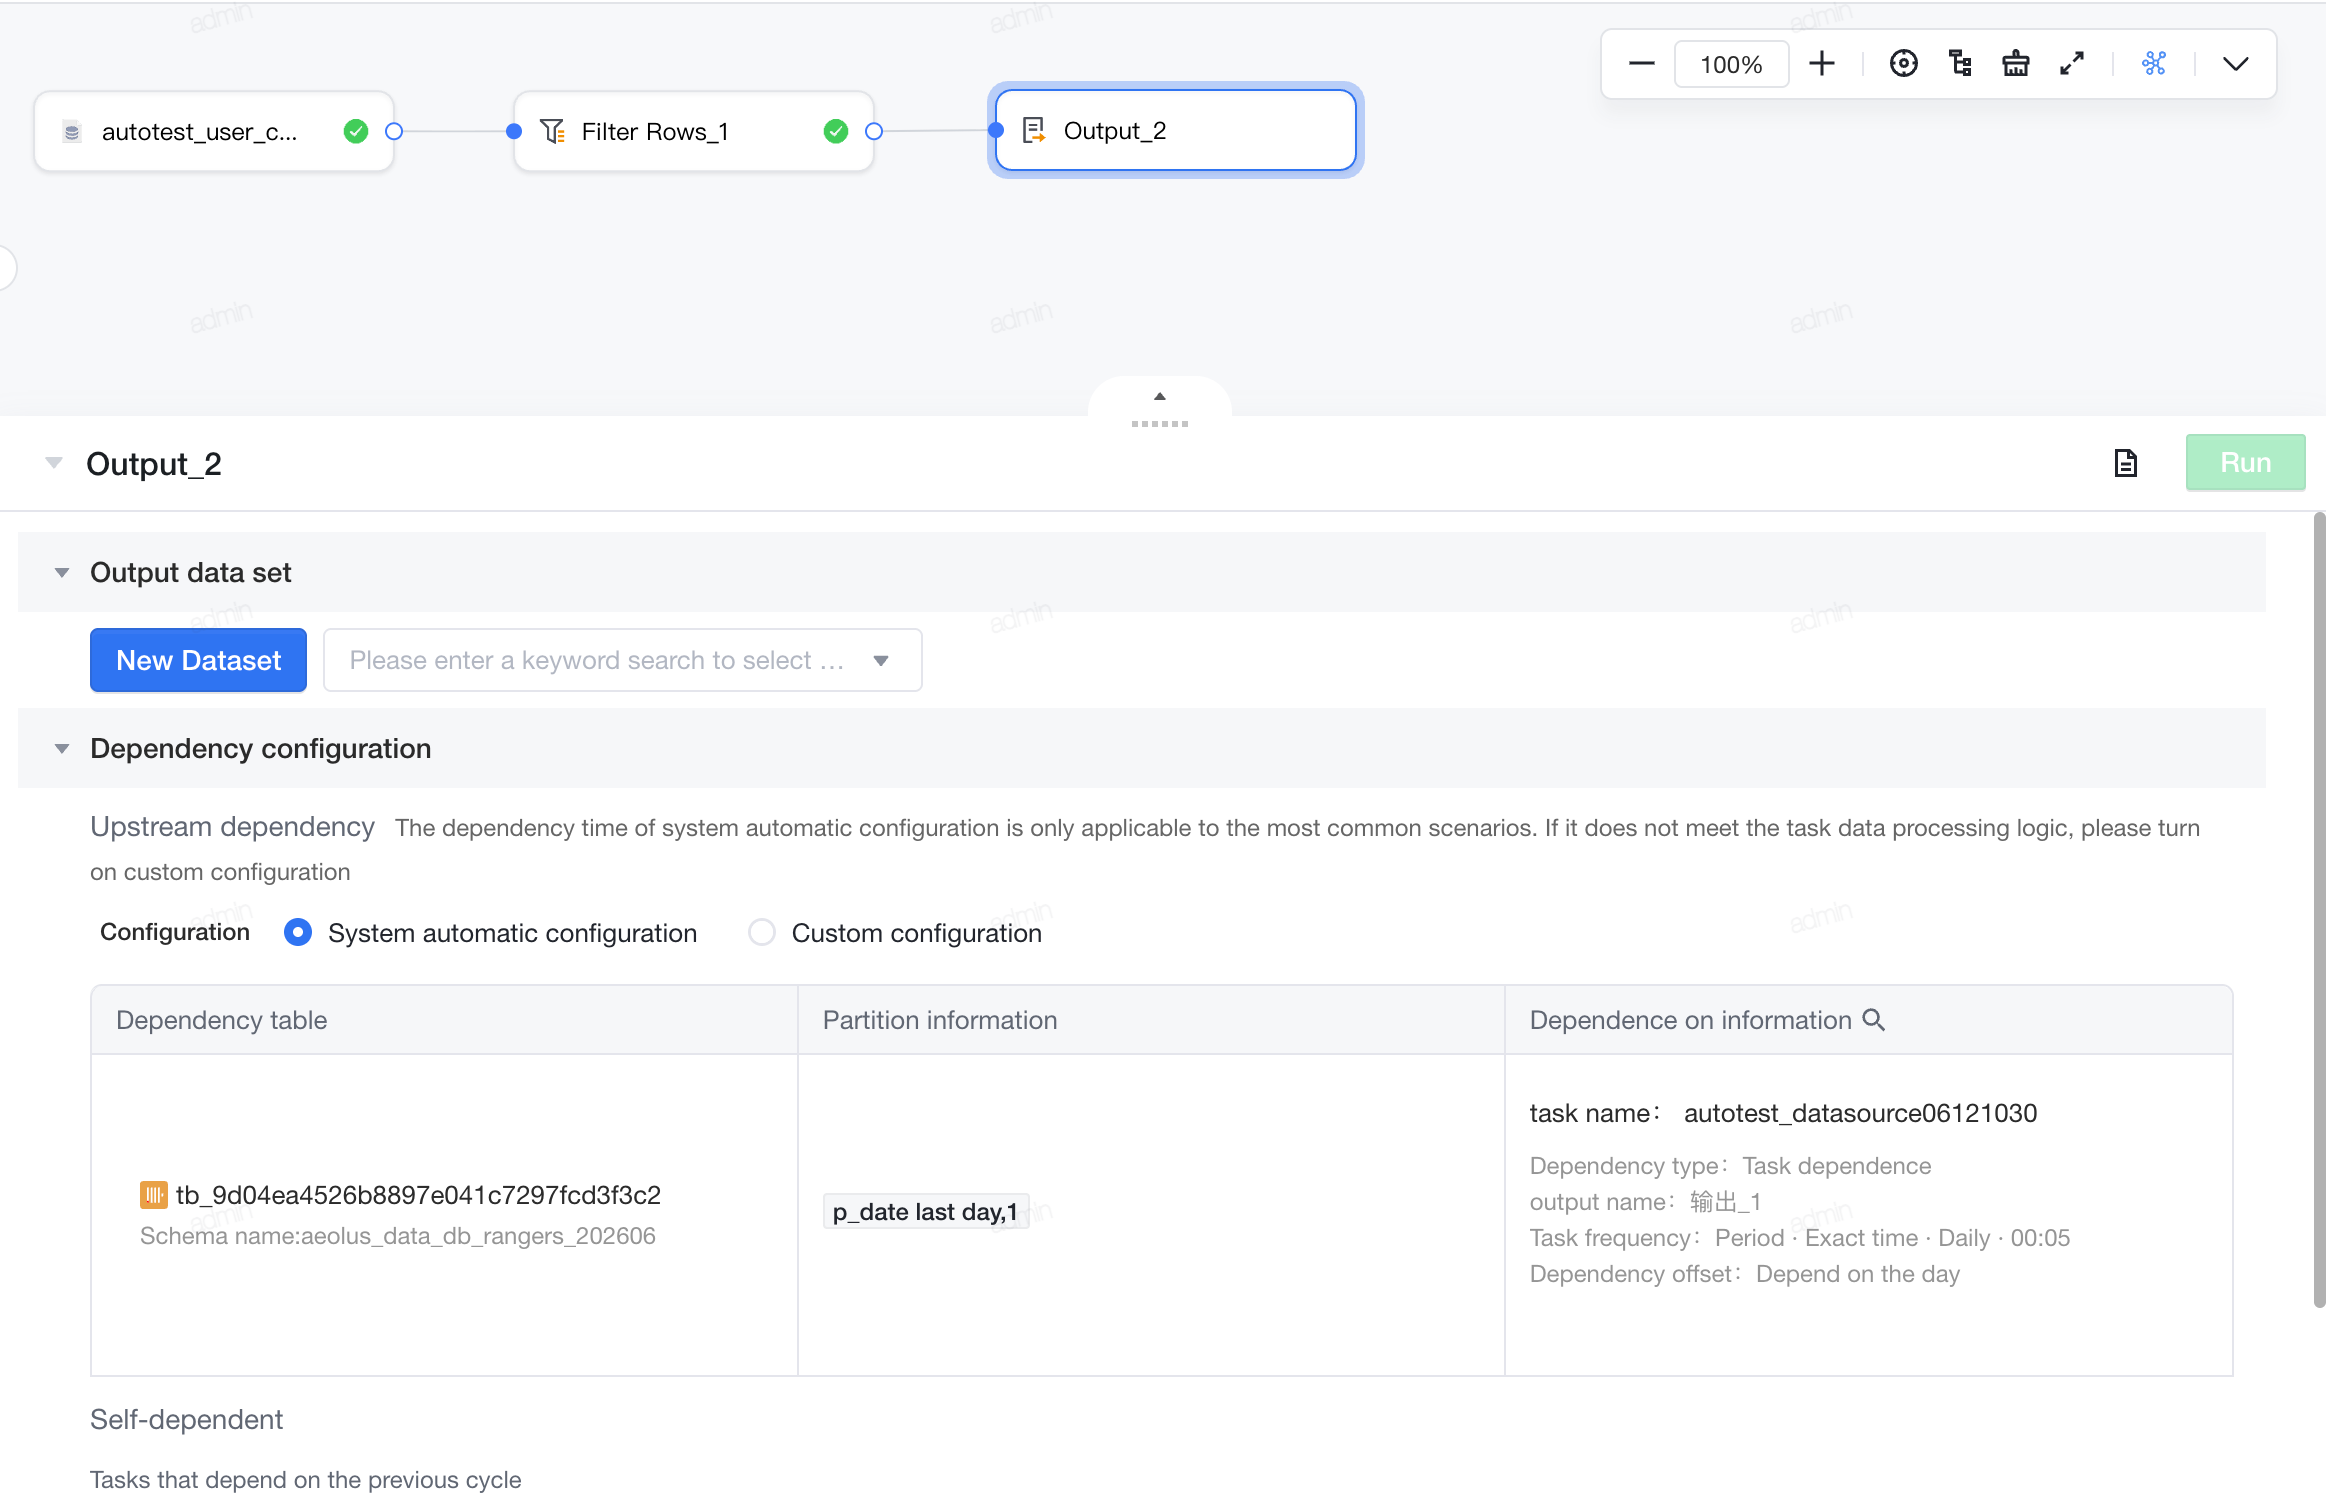Viewport: 2326px width, 1500px height.
Task: Click the New Dataset button
Action: click(198, 660)
